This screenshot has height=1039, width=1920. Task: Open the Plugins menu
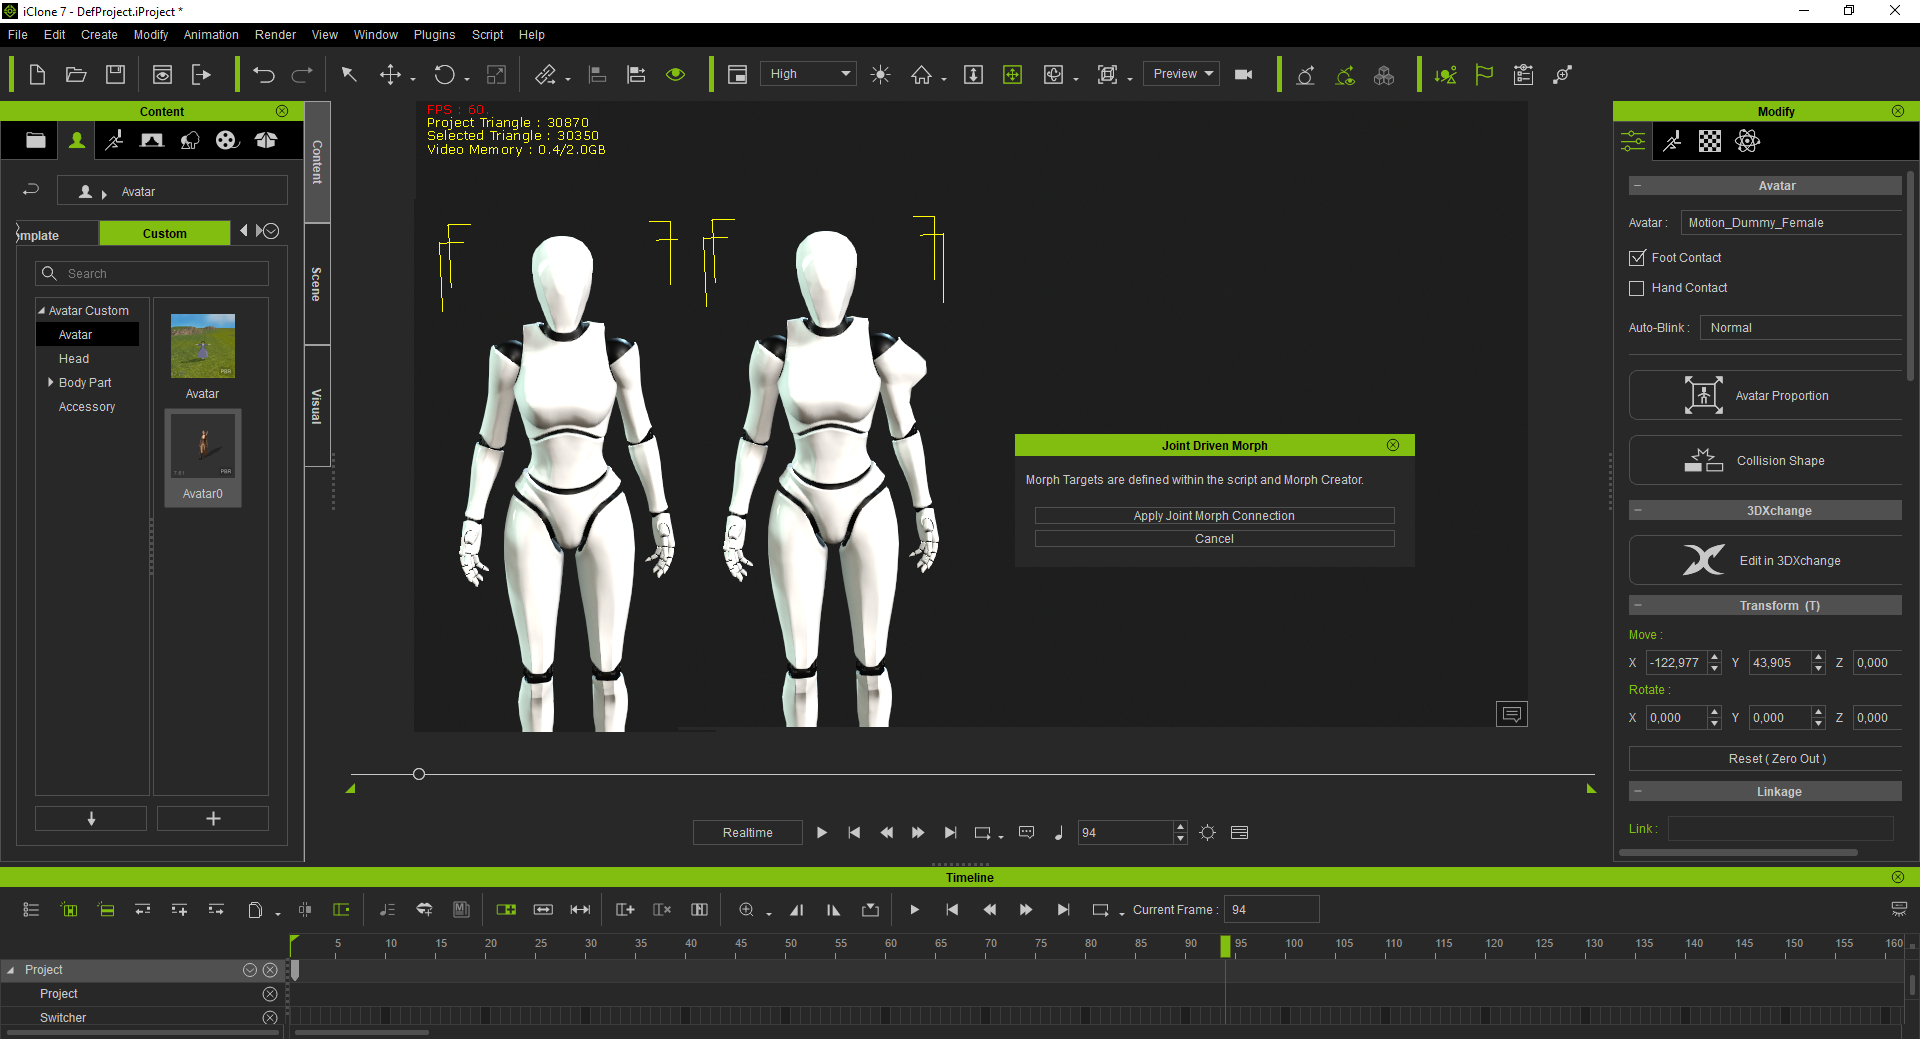coord(434,35)
